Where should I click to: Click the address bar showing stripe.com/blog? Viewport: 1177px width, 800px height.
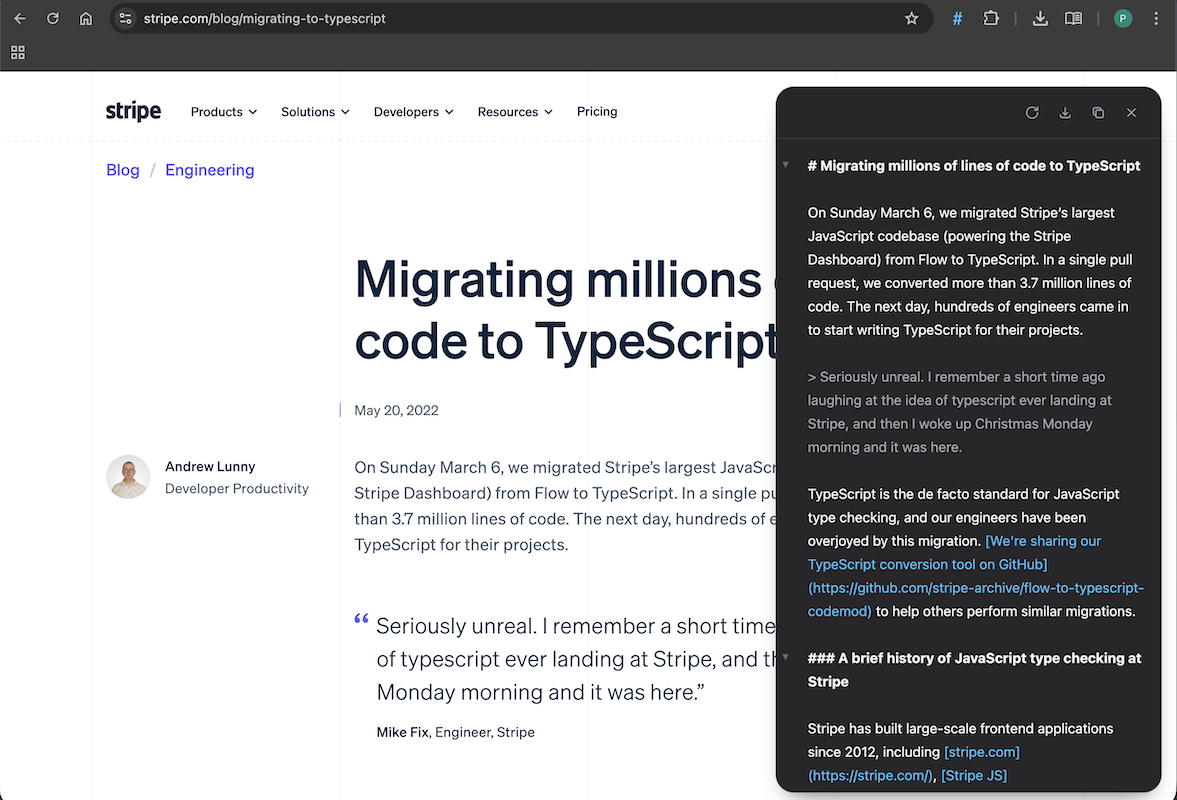250,18
